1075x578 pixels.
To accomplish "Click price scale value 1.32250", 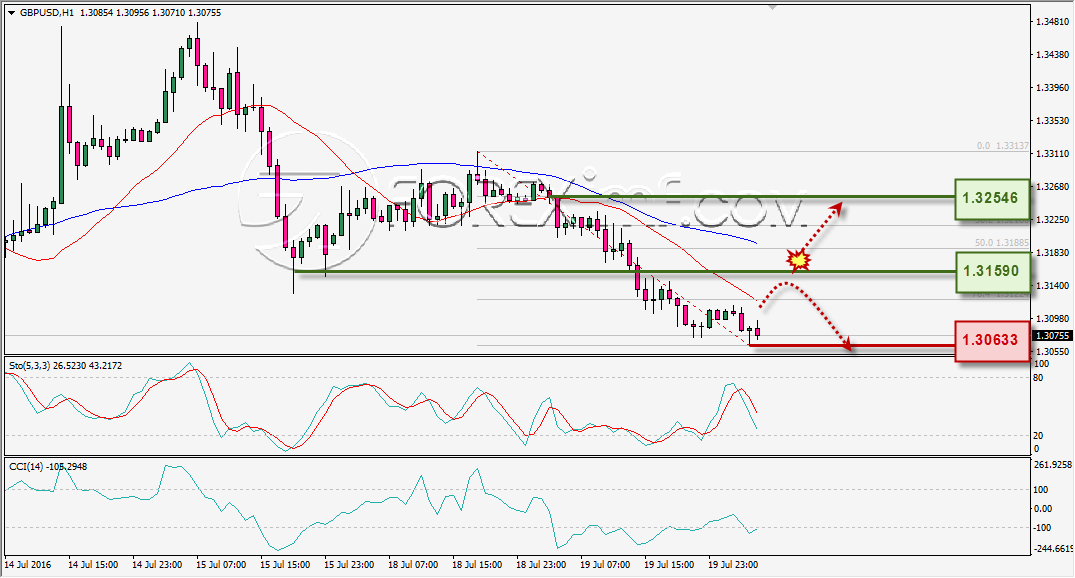I will tap(1052, 219).
